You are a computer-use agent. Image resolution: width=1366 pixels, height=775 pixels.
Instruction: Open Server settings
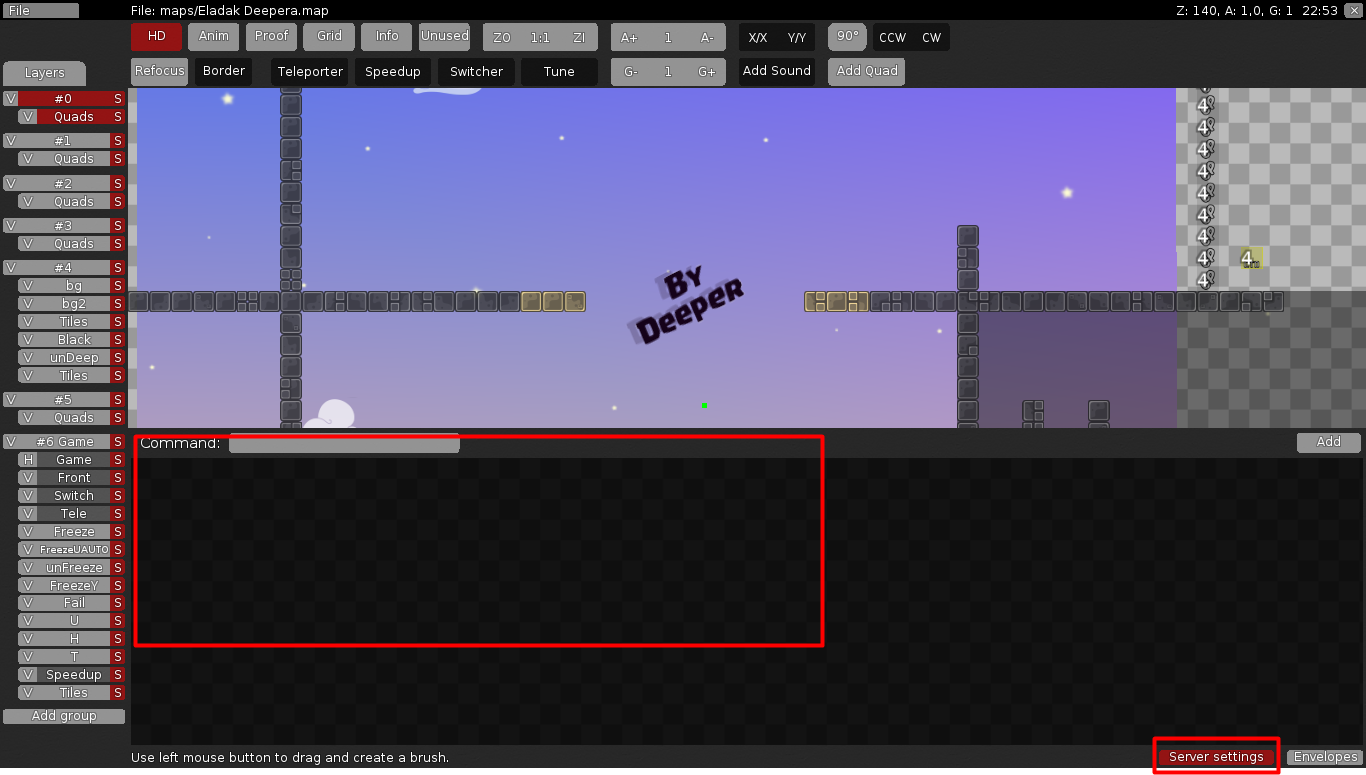point(1215,757)
